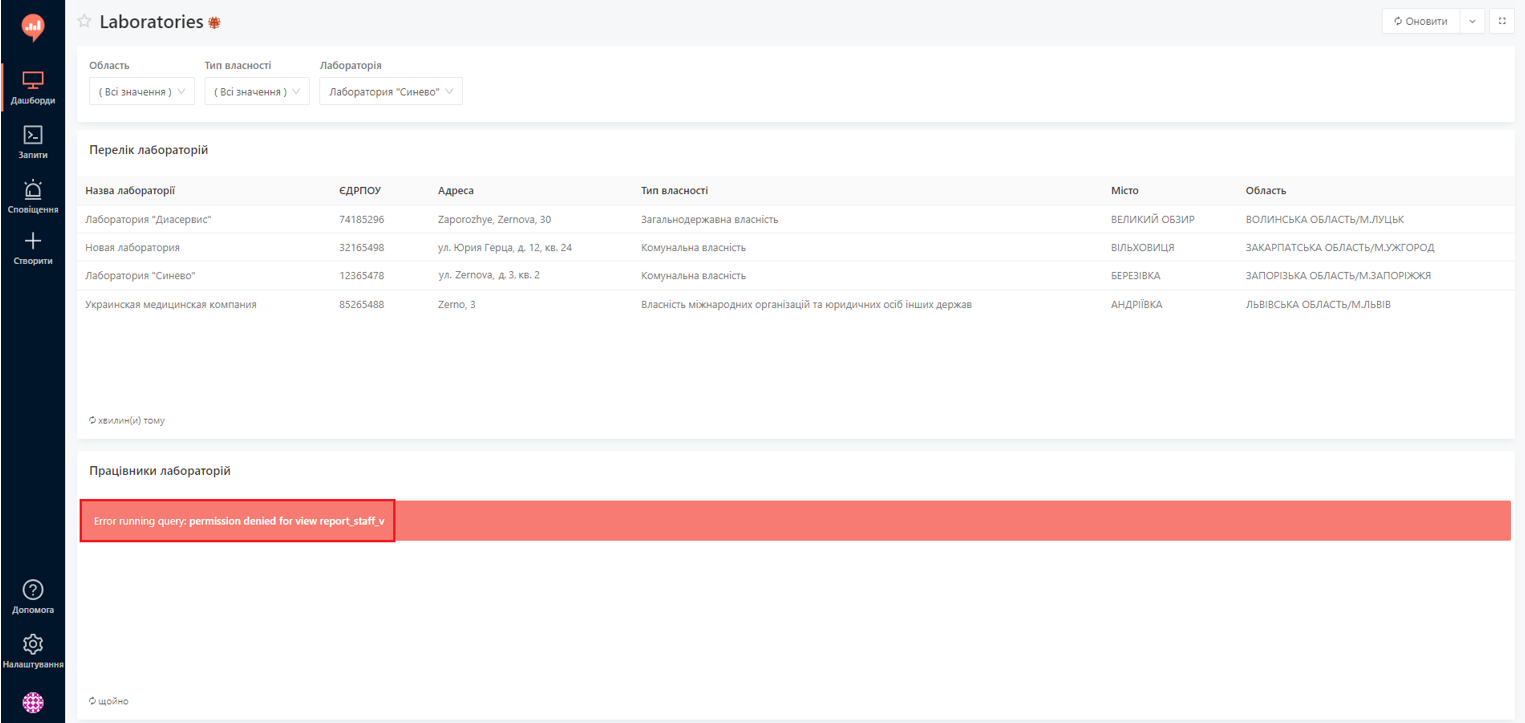Refresh Перелік лабораторій widget via хвилин(и) тому
Screen dimensions: 1525x723
[127, 421]
